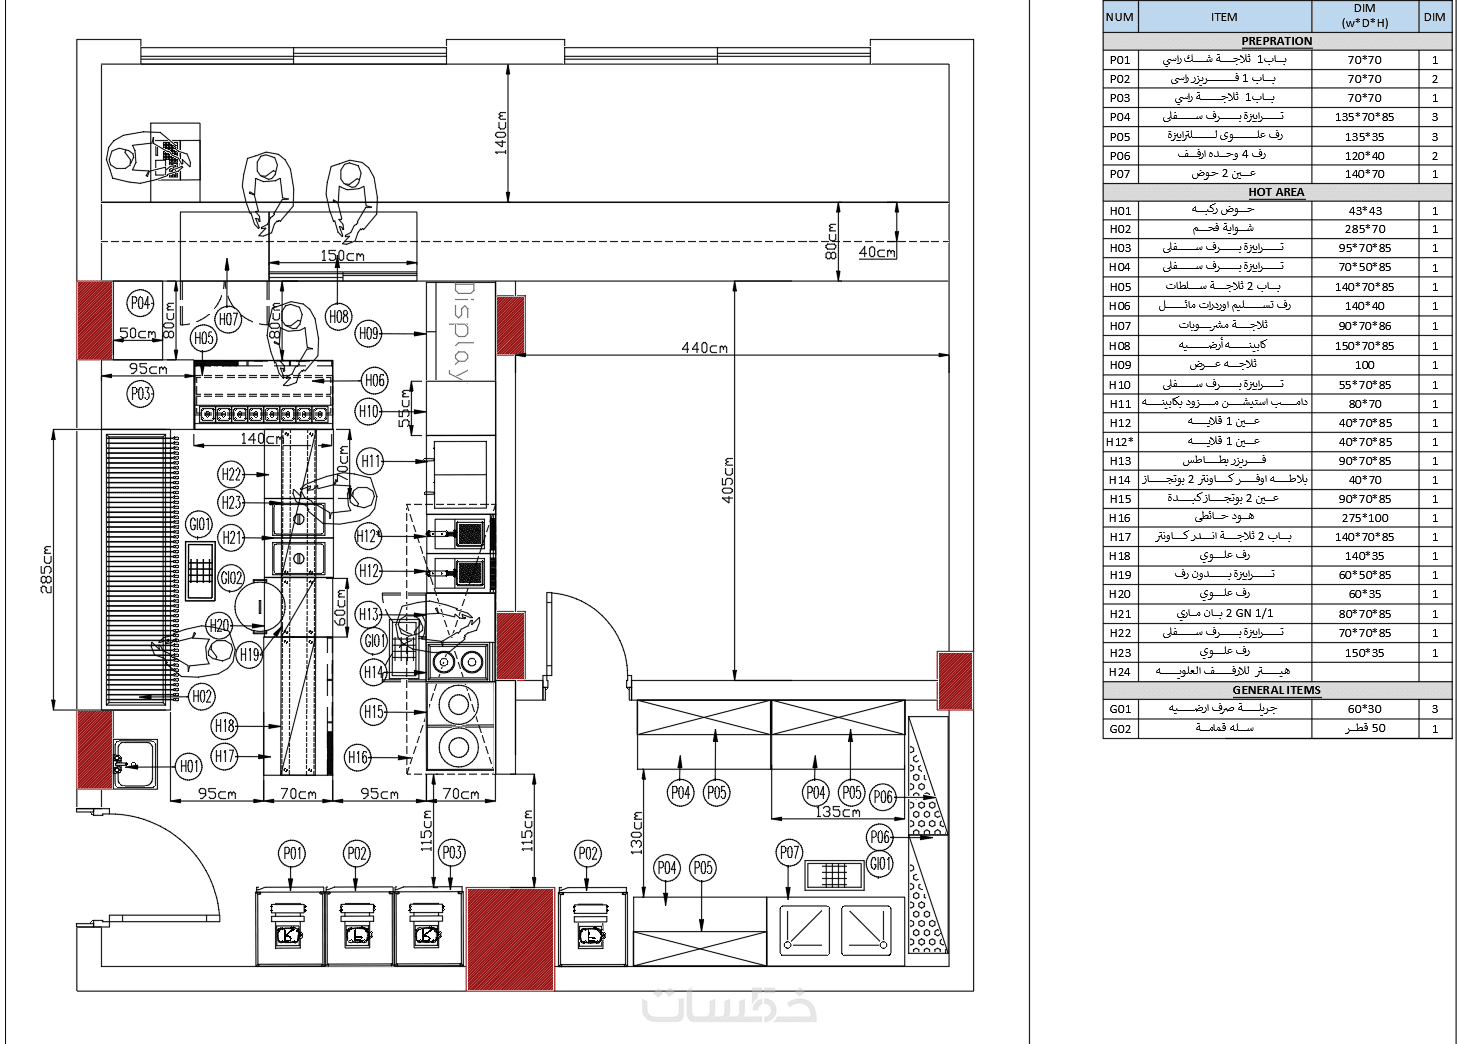Select the item cell containing "2 GN 1/1"
The width and height of the screenshot is (1460, 1044).
(x=1224, y=614)
